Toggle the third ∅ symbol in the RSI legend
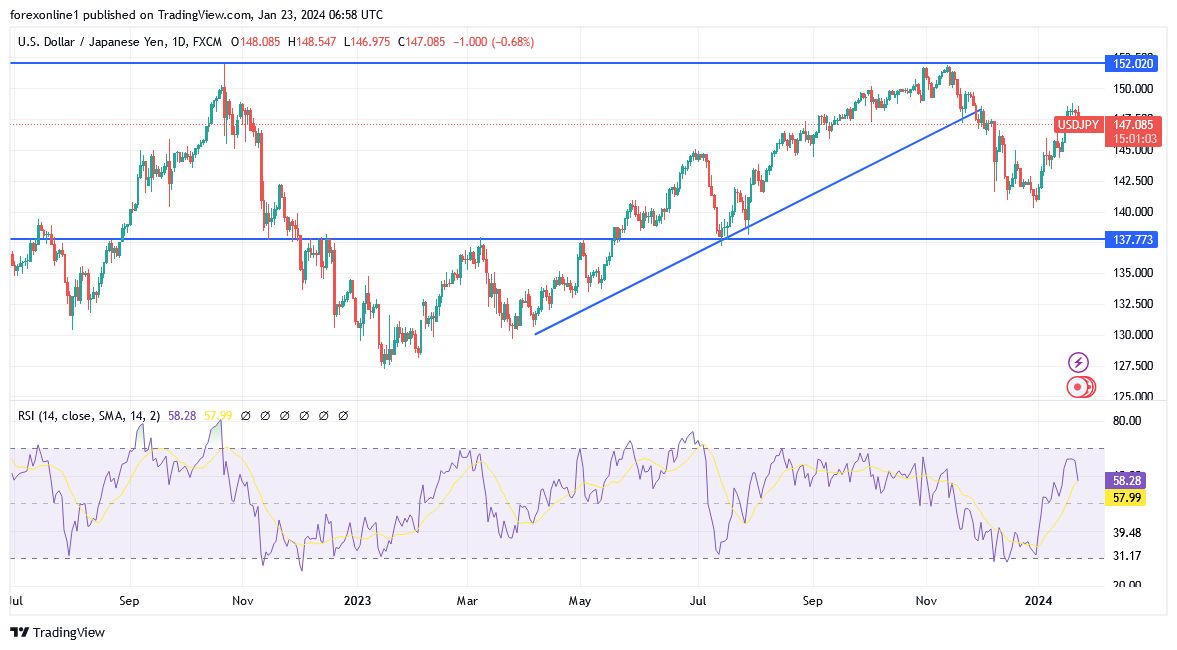The height and width of the screenshot is (650, 1177). (284, 414)
